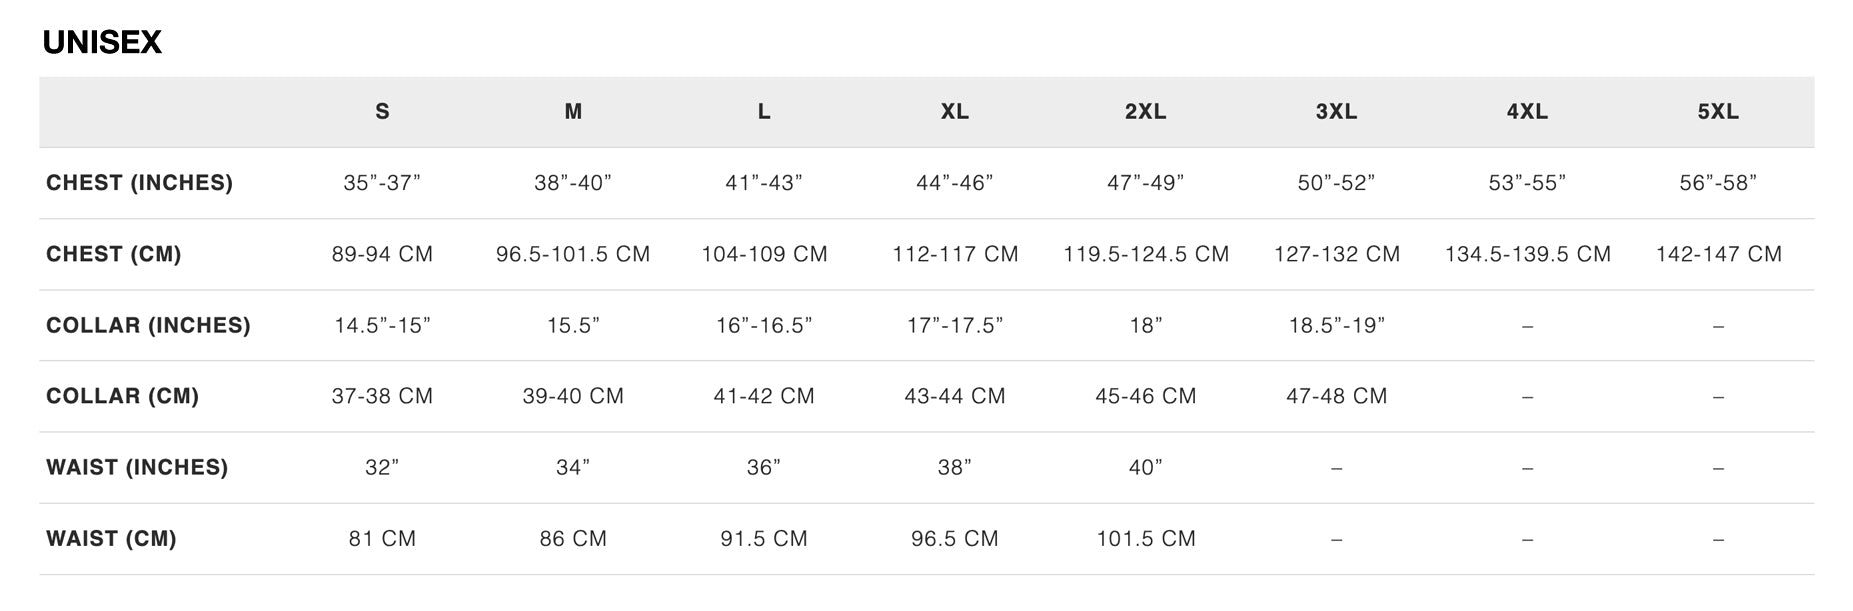This screenshot has width=1853, height=611.
Task: Click the UNISEX heading
Action: (102, 42)
